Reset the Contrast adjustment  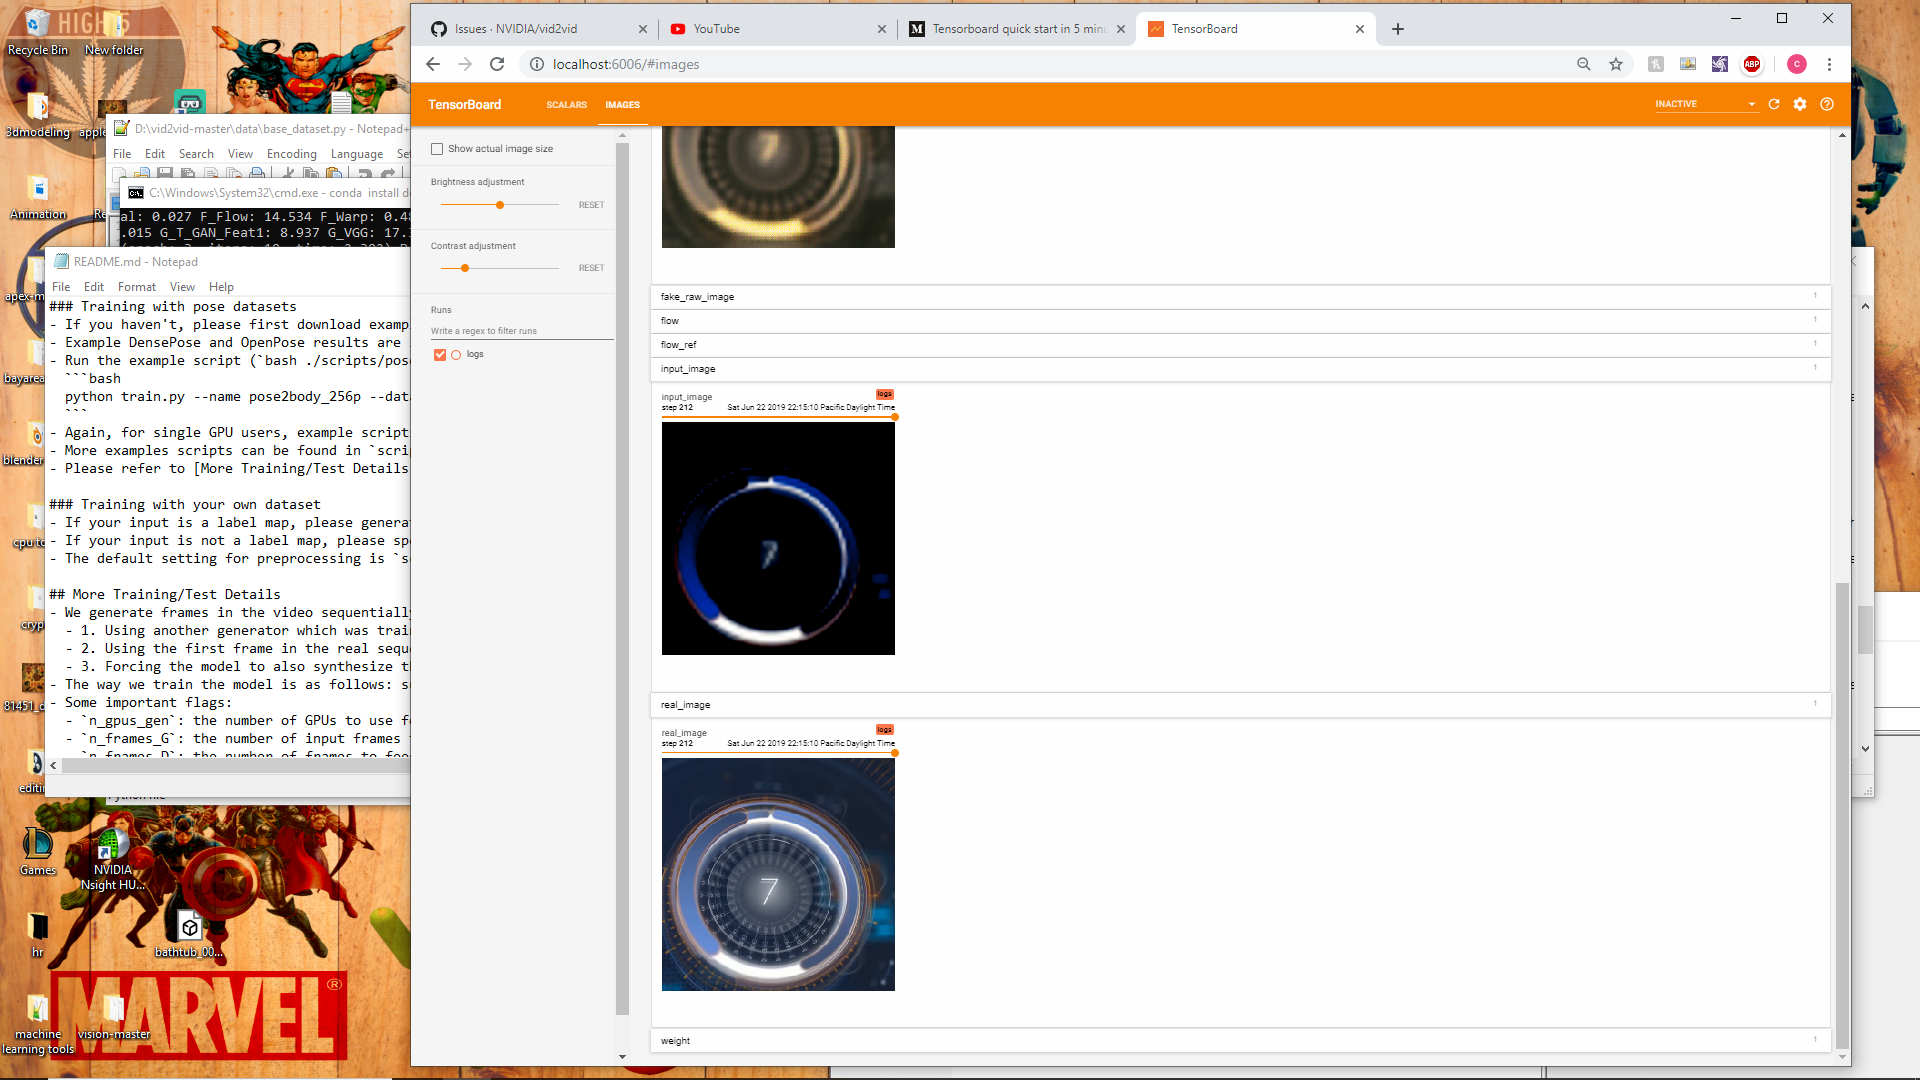(x=591, y=267)
